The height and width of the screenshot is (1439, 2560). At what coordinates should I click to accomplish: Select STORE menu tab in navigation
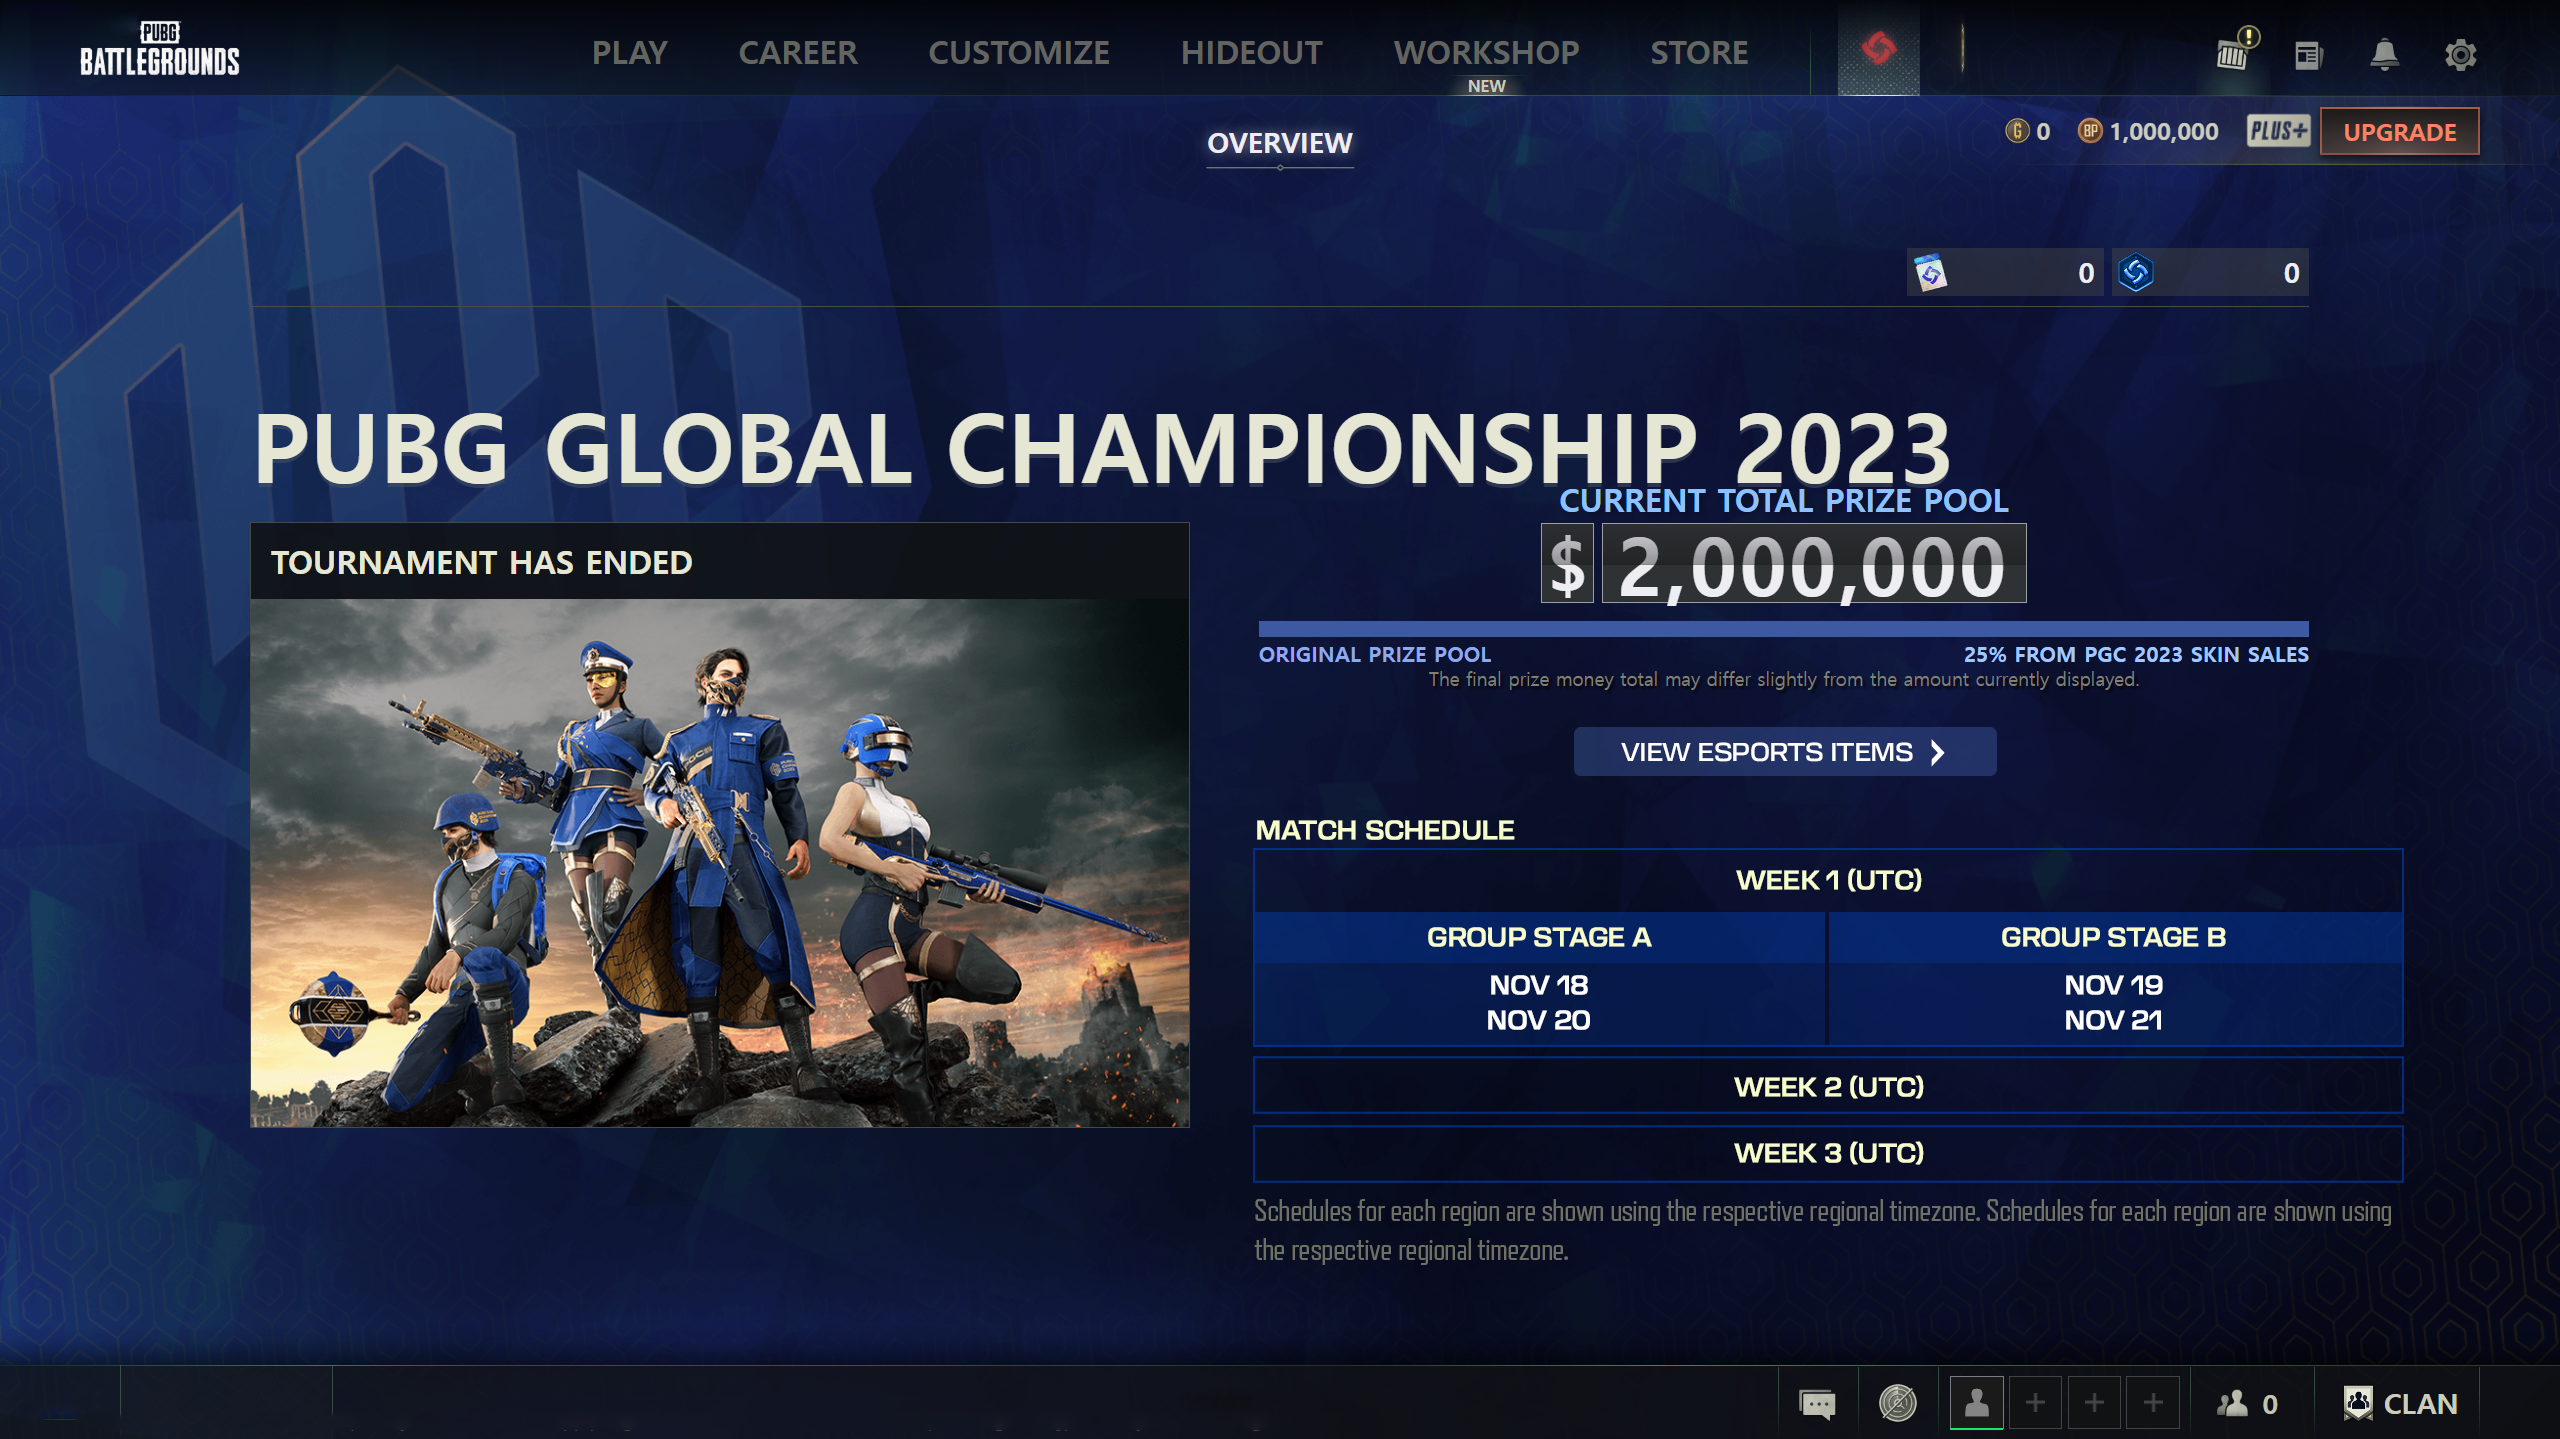1698,51
